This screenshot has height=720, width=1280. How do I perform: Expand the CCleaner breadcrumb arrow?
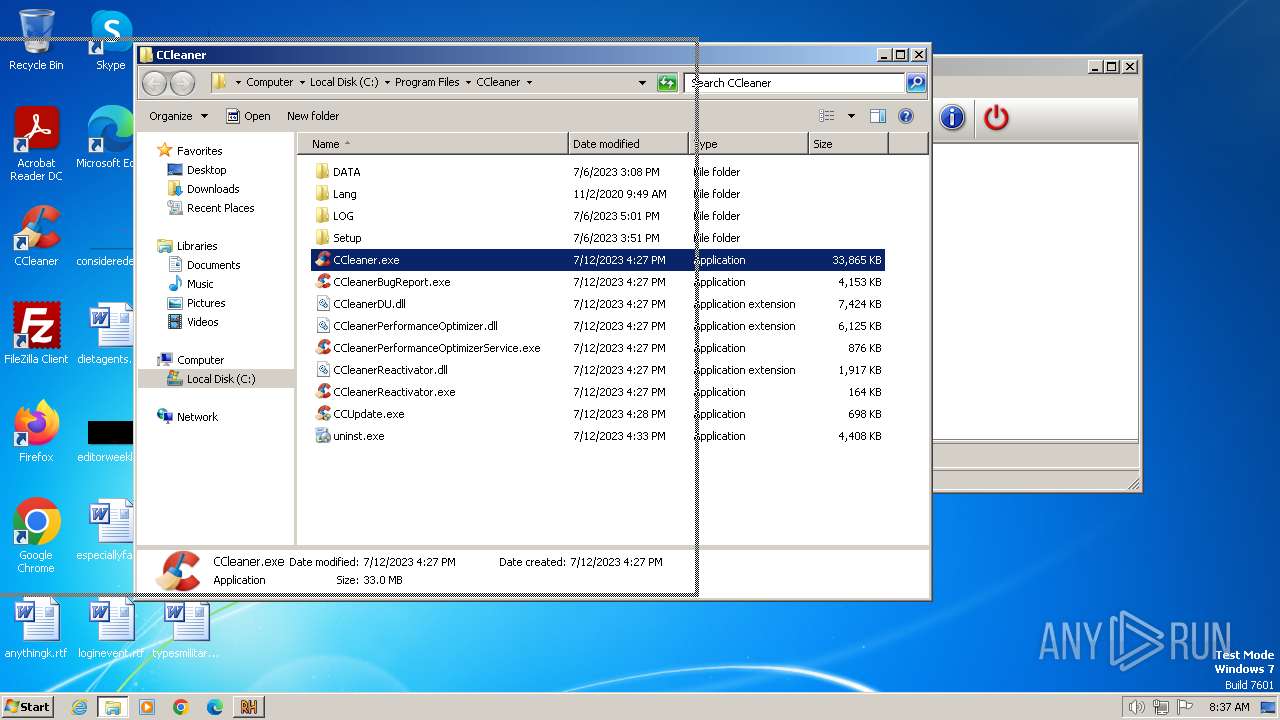(x=529, y=83)
